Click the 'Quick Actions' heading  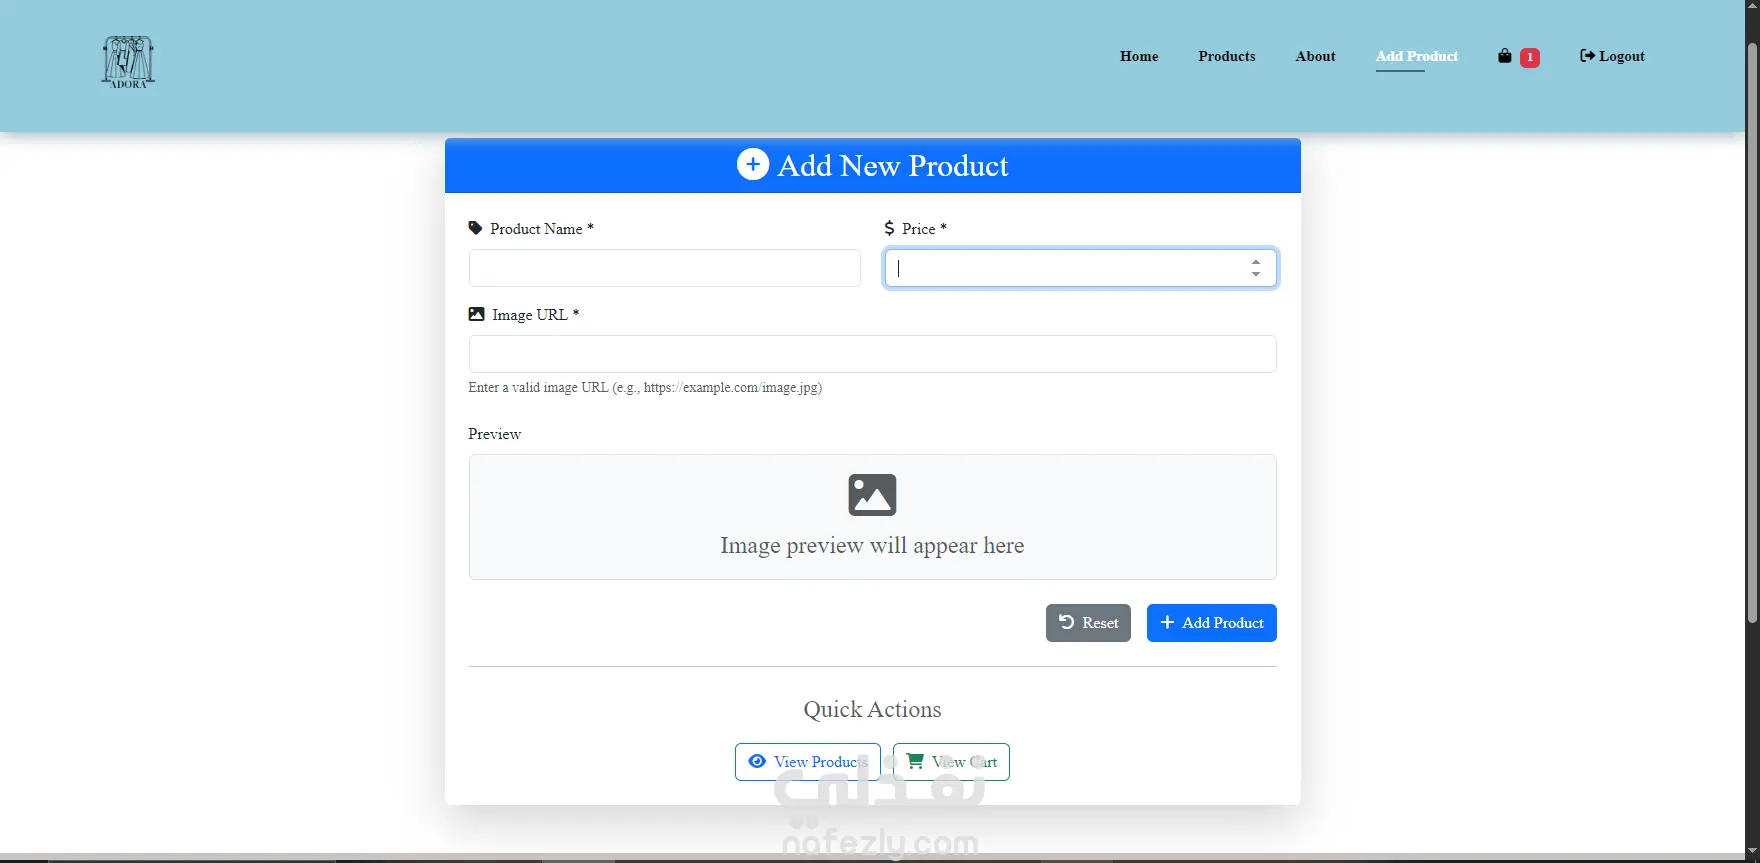pyautogui.click(x=872, y=709)
